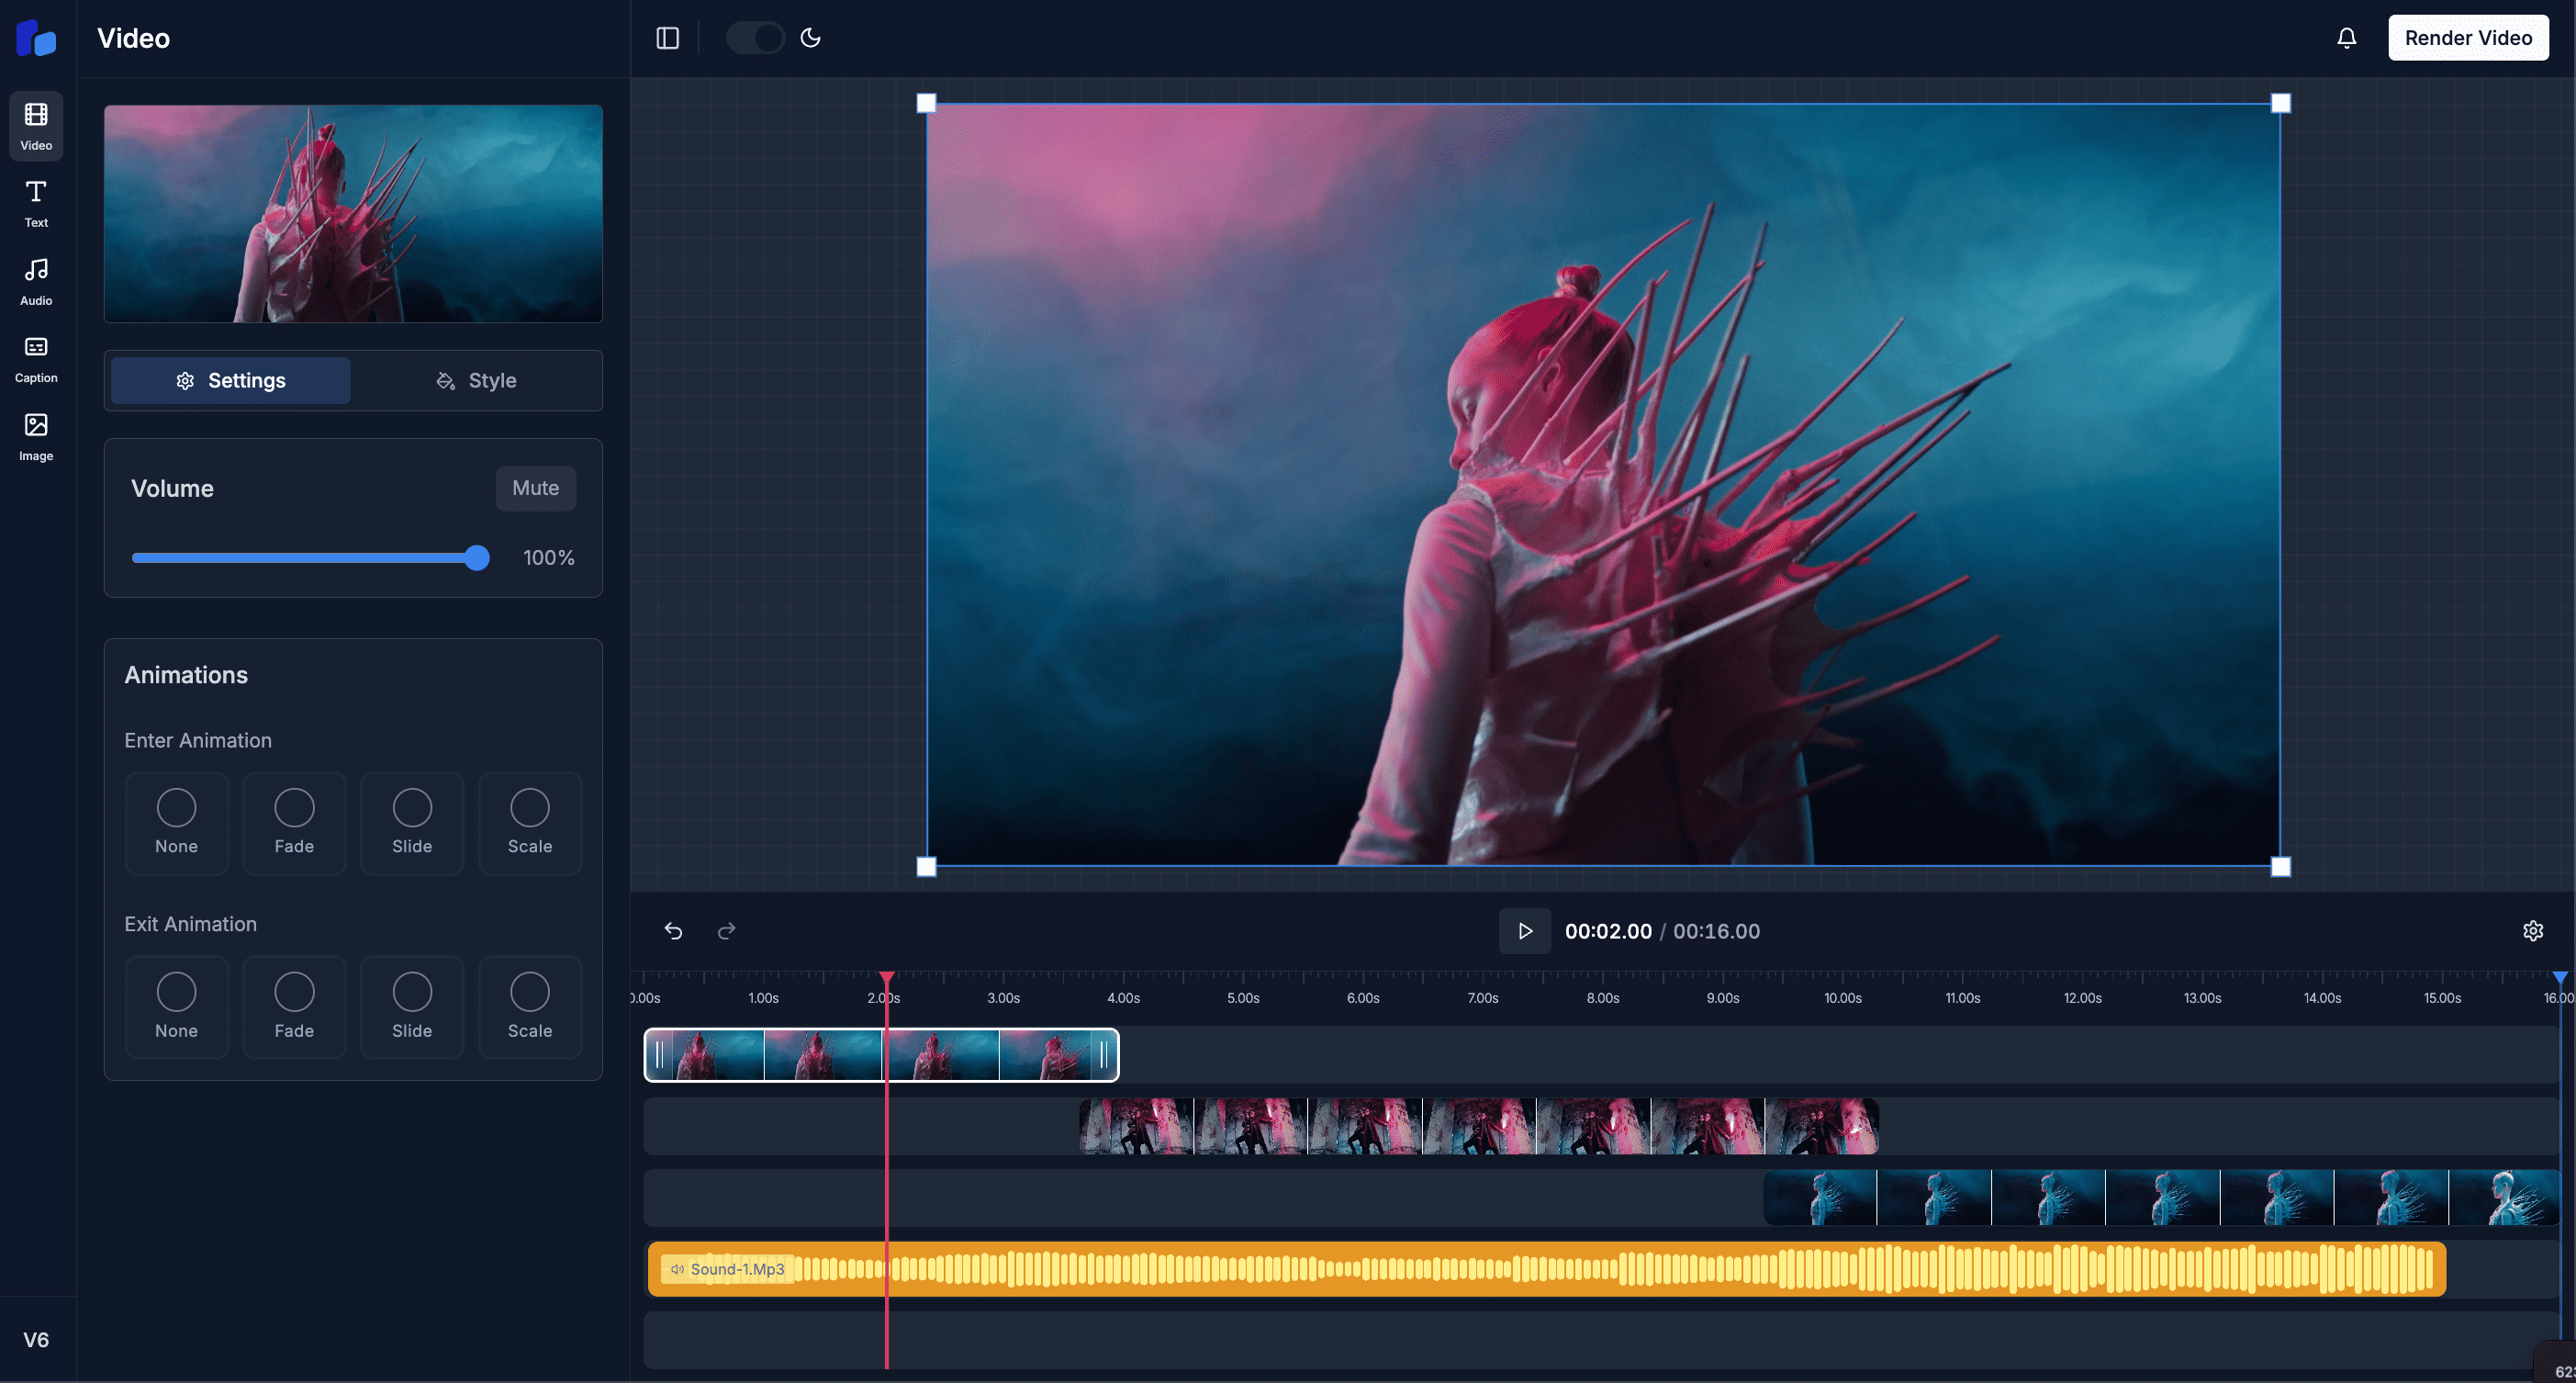The height and width of the screenshot is (1383, 2576).
Task: Switch to the Style tab
Action: coord(476,380)
